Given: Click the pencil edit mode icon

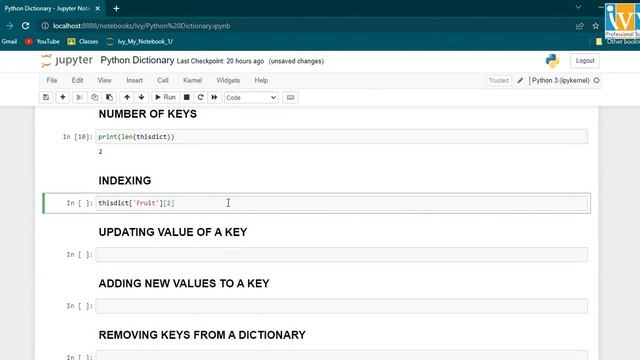Looking at the screenshot, I should pos(520,80).
